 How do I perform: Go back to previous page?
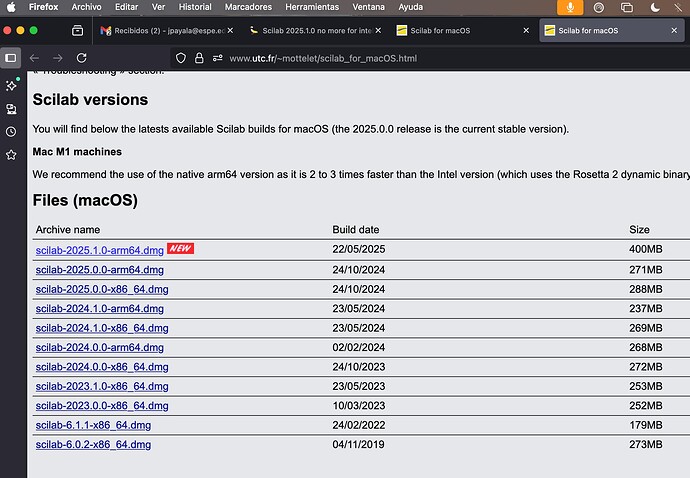34,58
